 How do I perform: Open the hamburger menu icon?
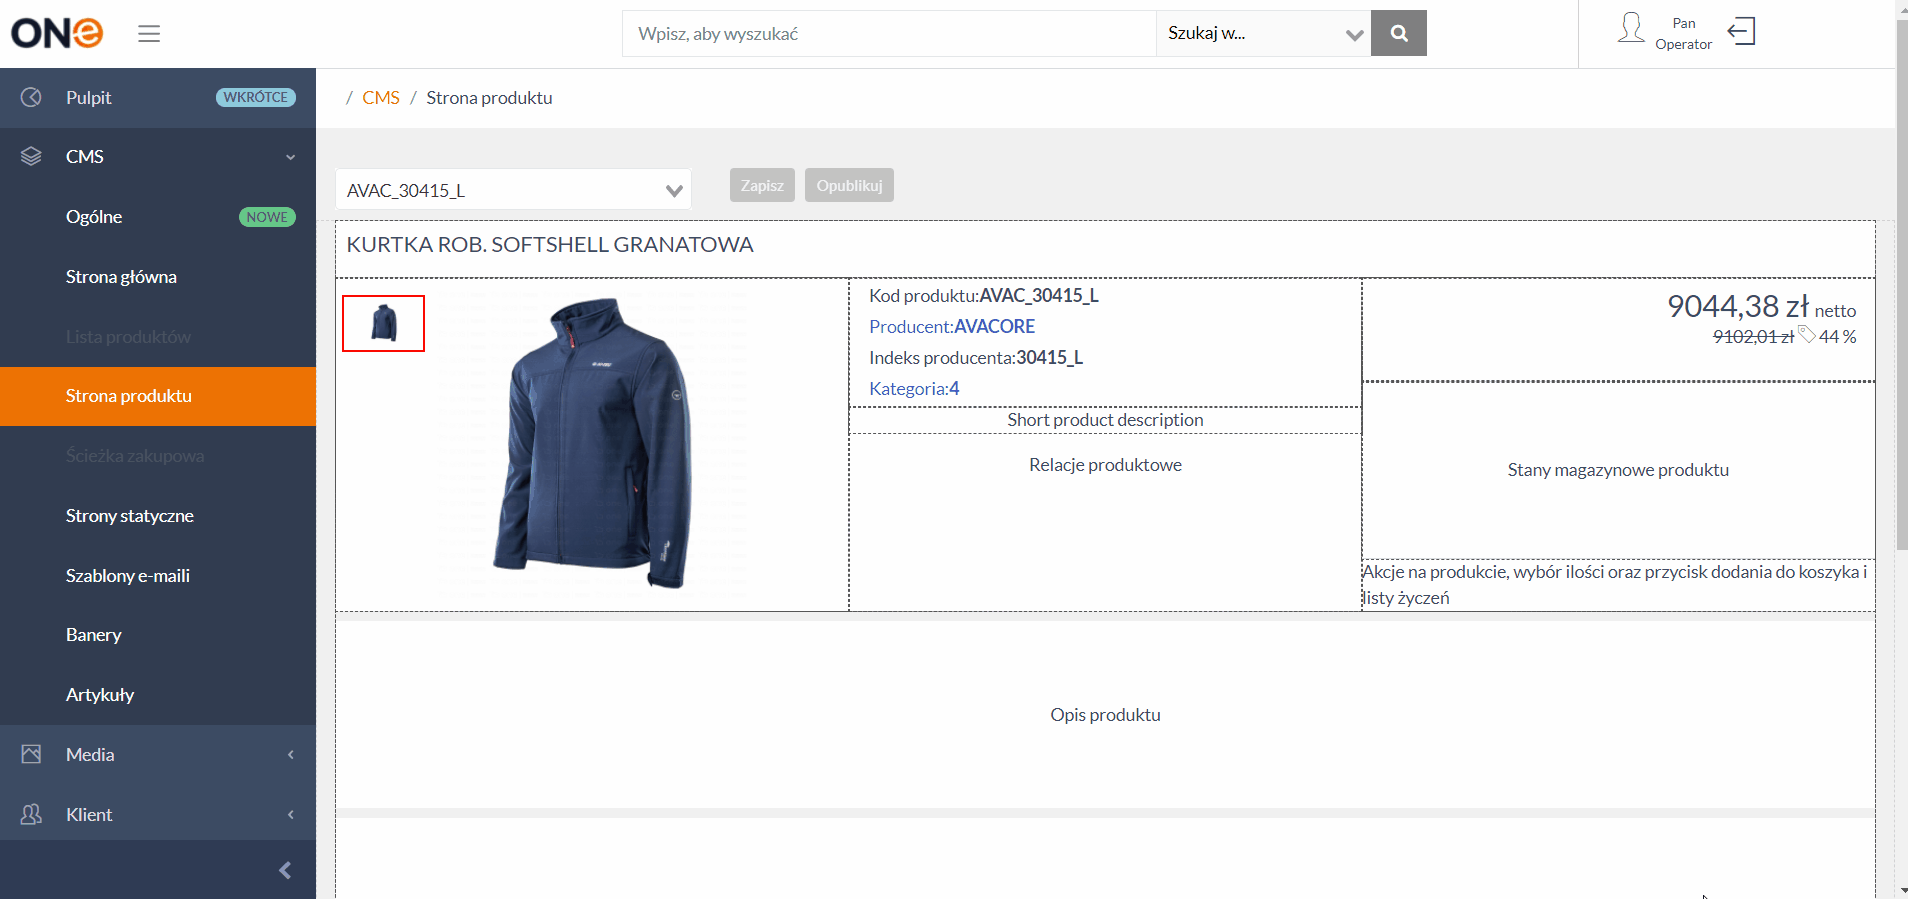pos(149,34)
